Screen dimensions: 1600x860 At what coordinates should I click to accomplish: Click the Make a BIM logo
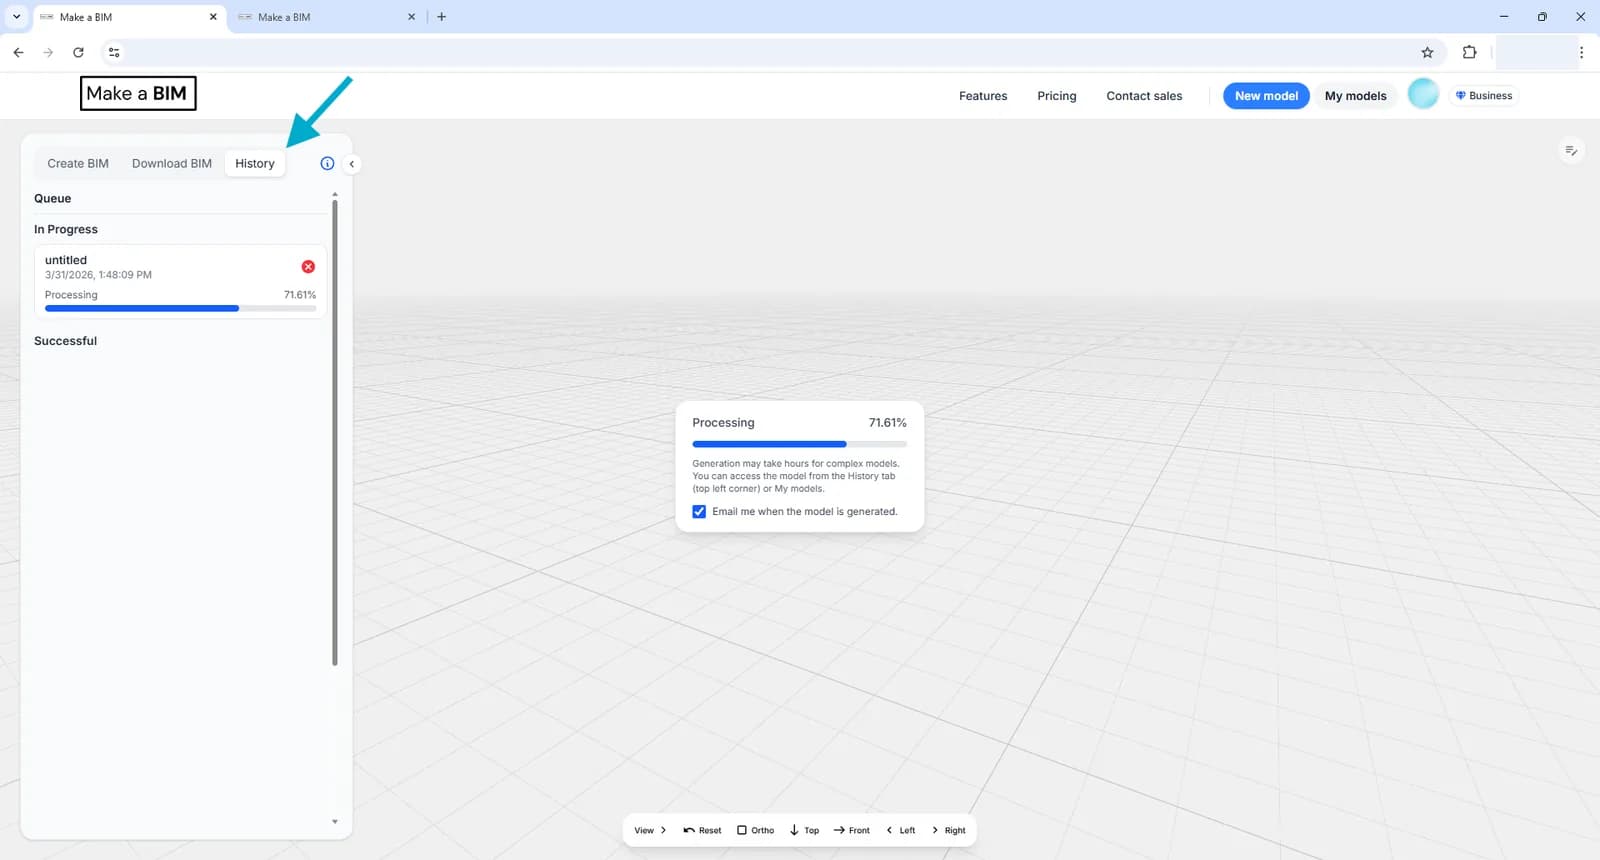138,93
